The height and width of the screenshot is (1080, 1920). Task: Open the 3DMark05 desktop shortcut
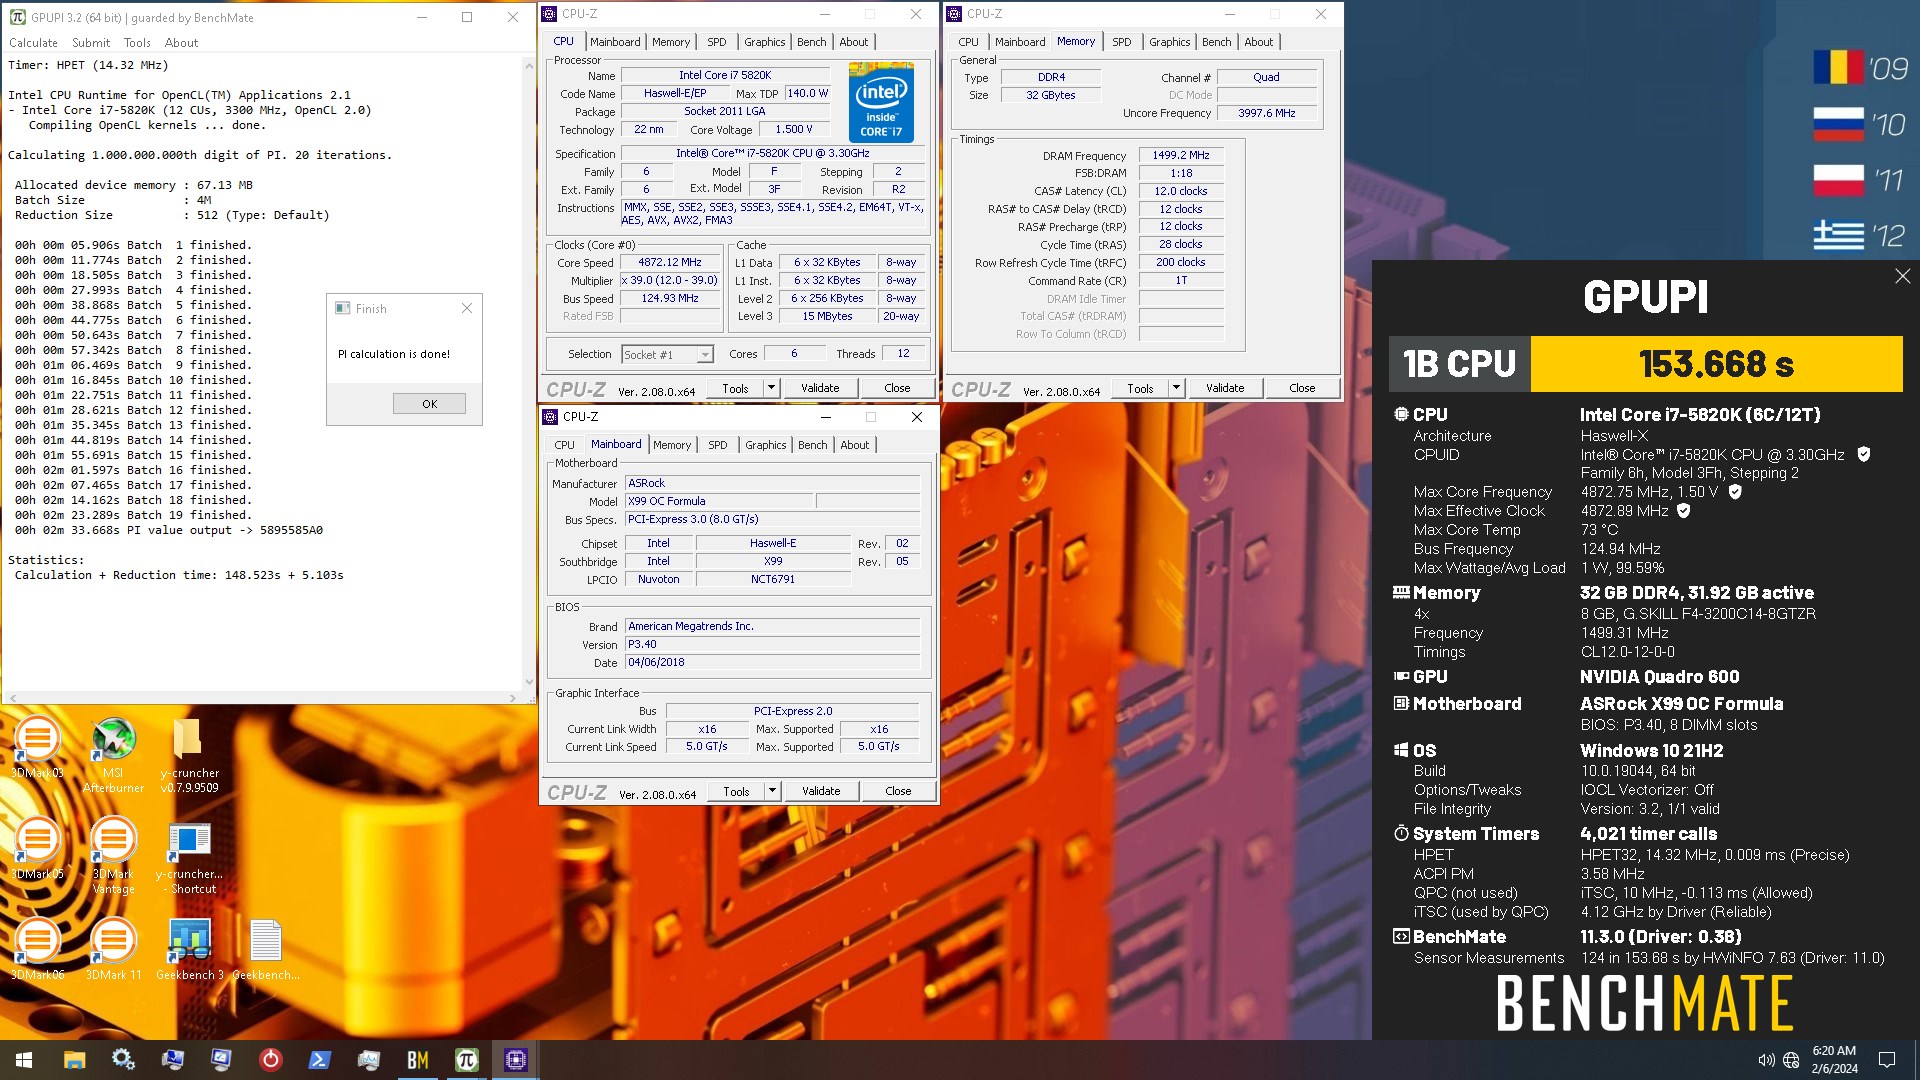coord(37,848)
